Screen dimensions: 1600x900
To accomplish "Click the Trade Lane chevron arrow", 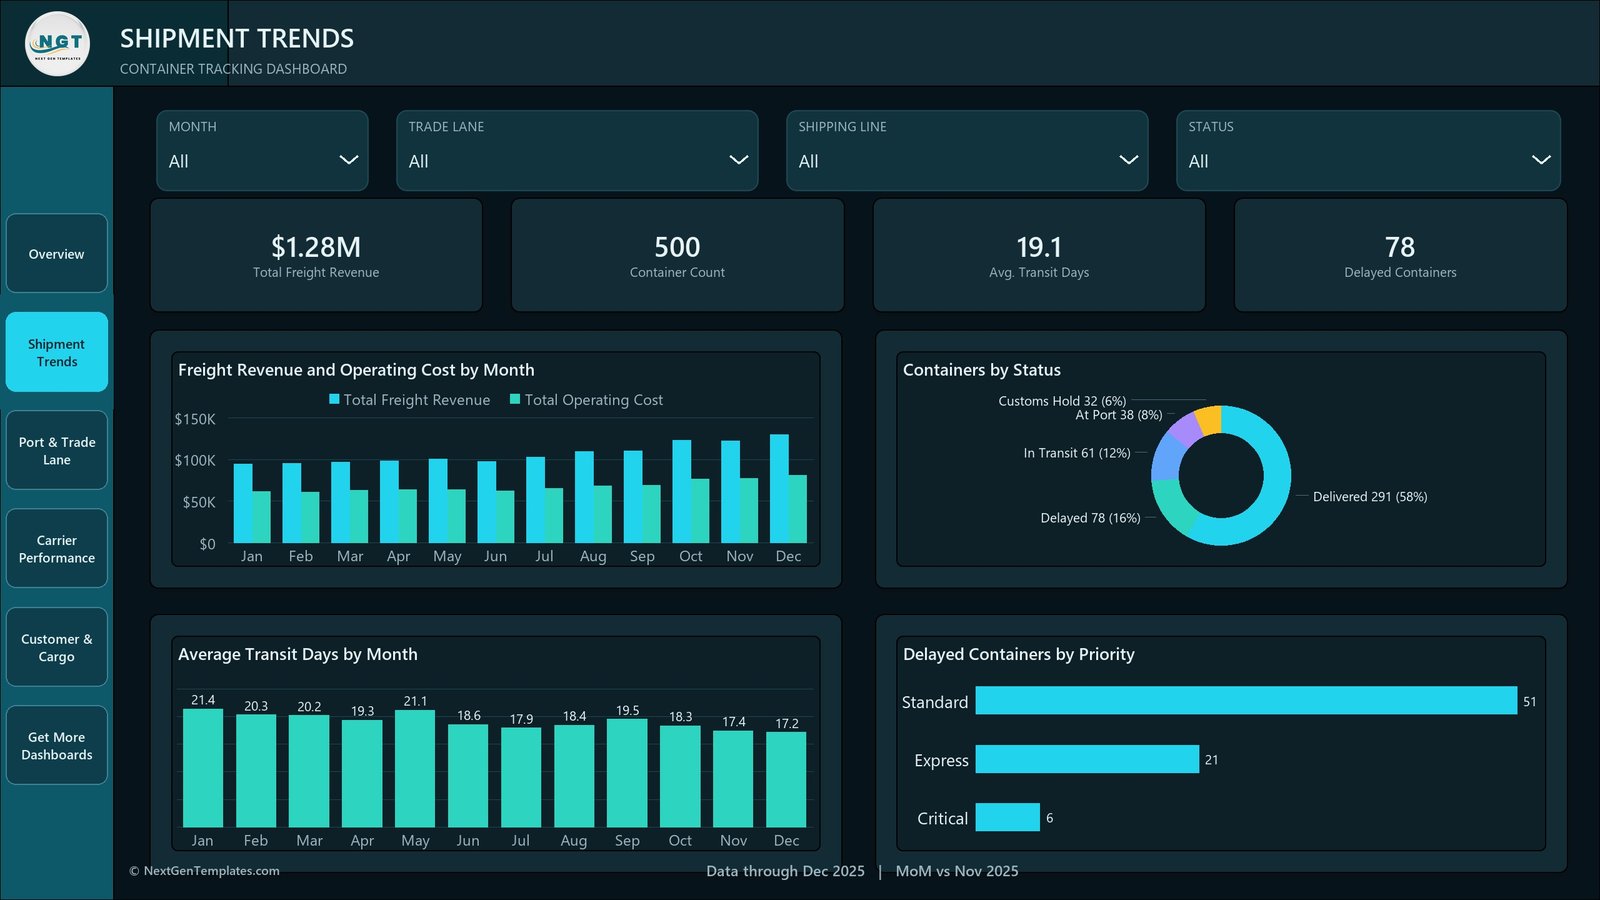I will (739, 160).
